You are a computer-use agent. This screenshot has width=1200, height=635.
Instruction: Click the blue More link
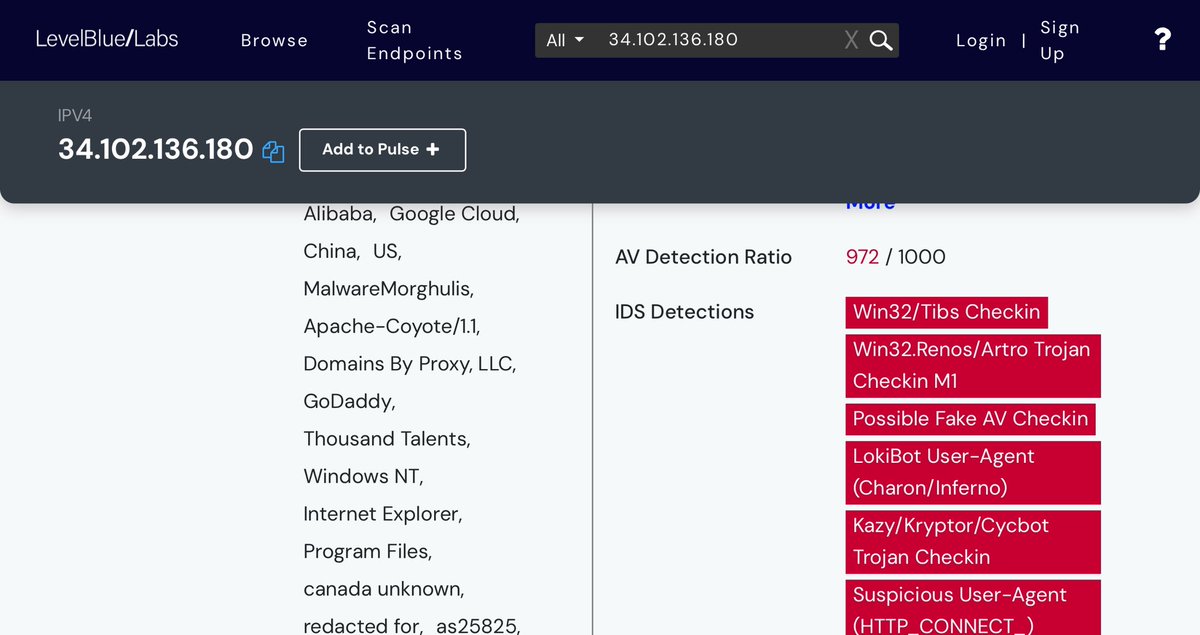tap(870, 205)
